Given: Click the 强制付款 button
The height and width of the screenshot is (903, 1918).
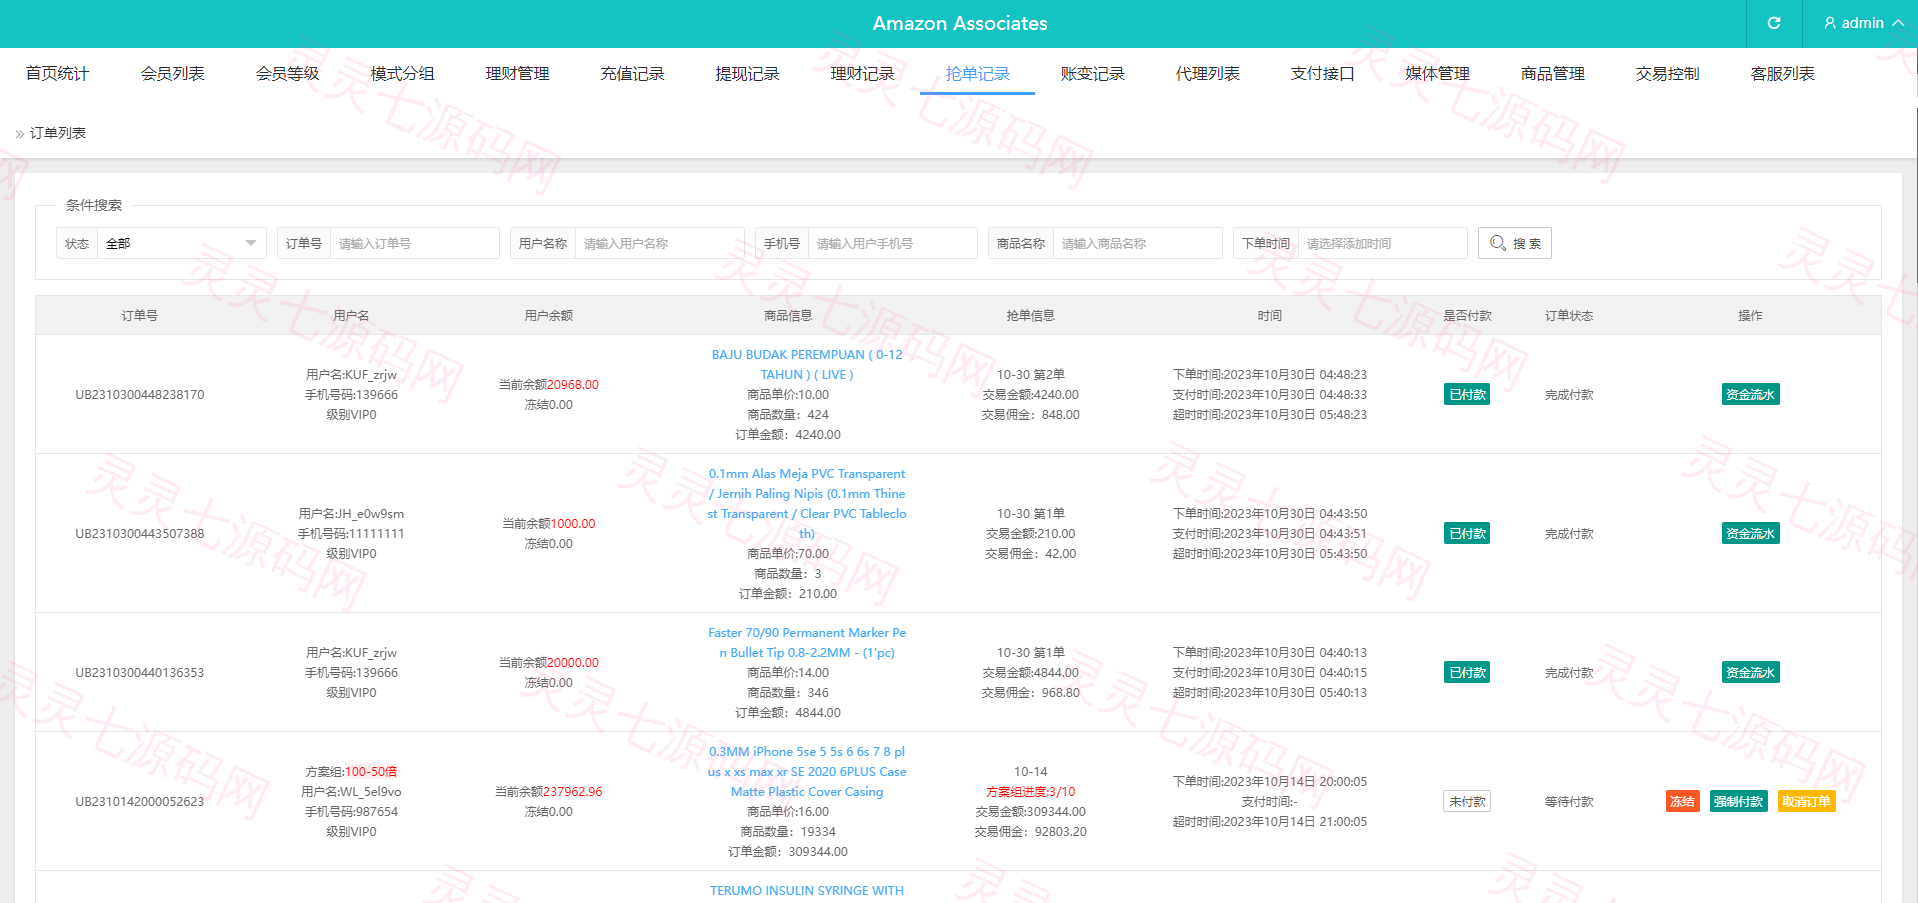Looking at the screenshot, I should point(1738,801).
